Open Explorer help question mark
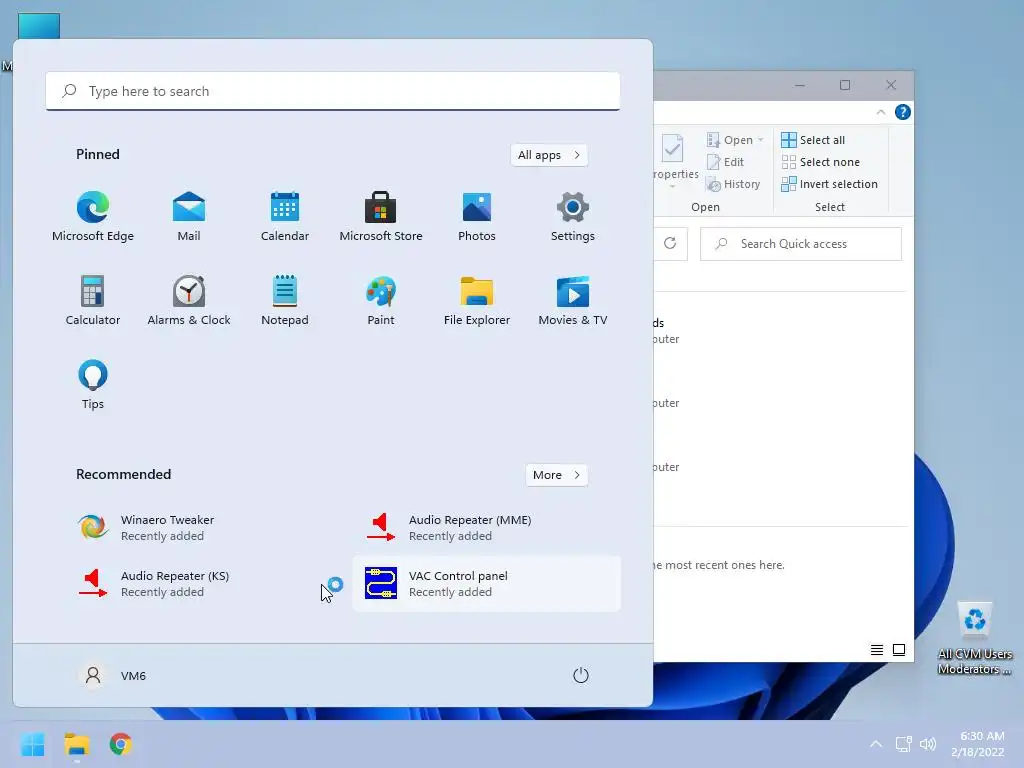This screenshot has width=1024, height=768. (903, 112)
